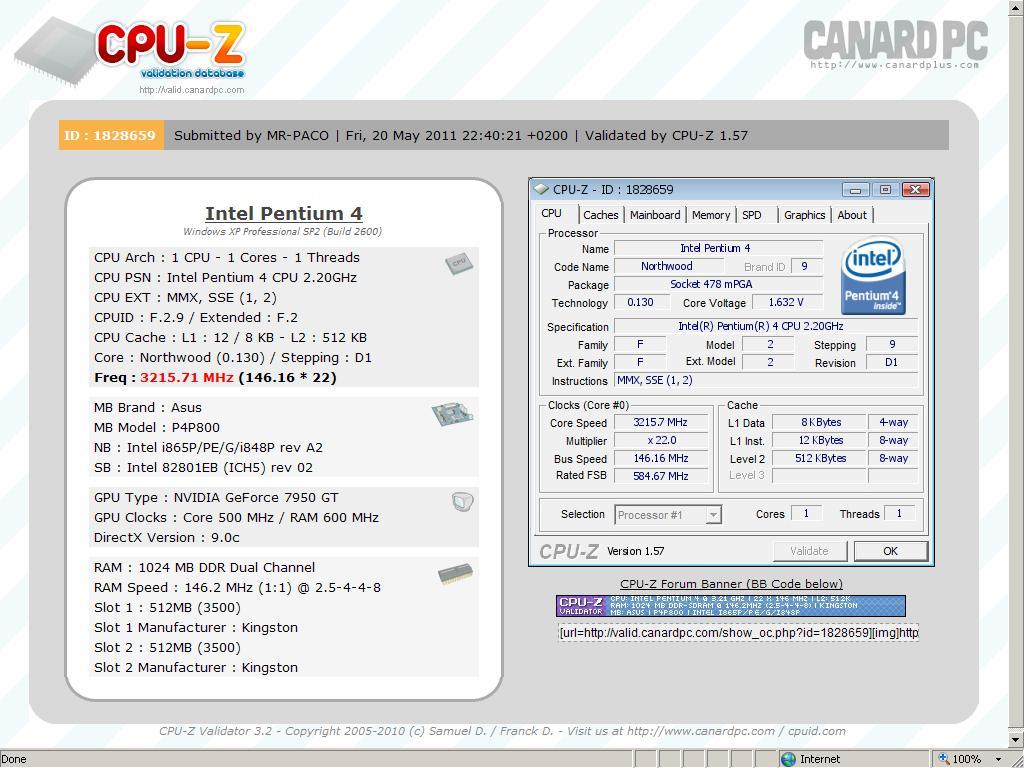Screen dimensions: 1024x768
Task: Click the Intel Pentium 4 heading link
Action: coord(283,214)
